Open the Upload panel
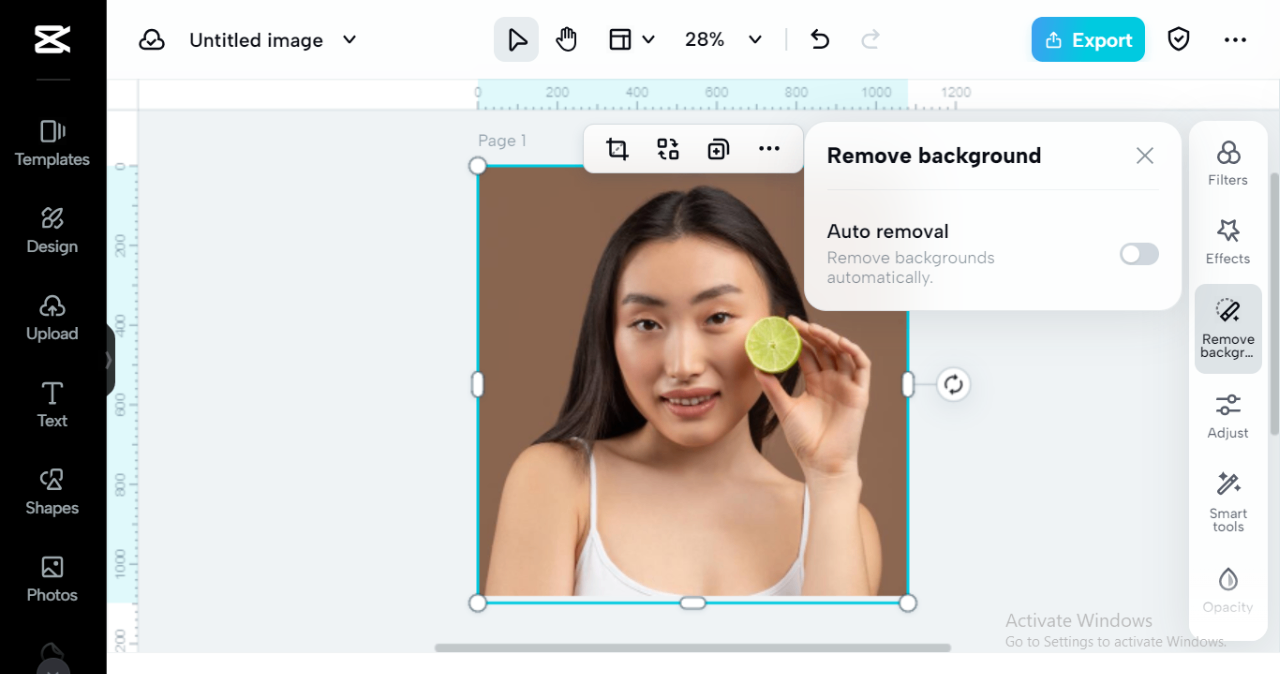 point(52,318)
